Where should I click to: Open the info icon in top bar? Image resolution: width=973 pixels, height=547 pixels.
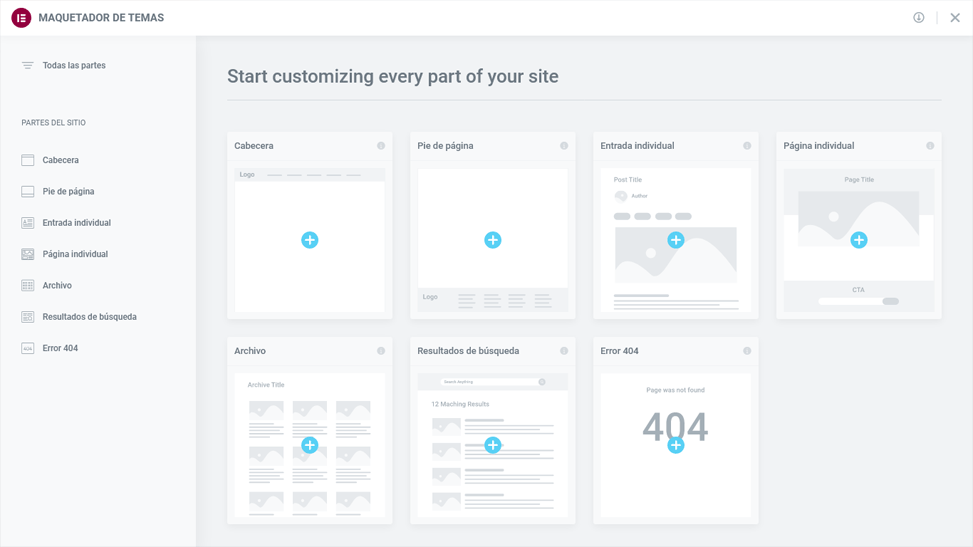click(x=918, y=18)
